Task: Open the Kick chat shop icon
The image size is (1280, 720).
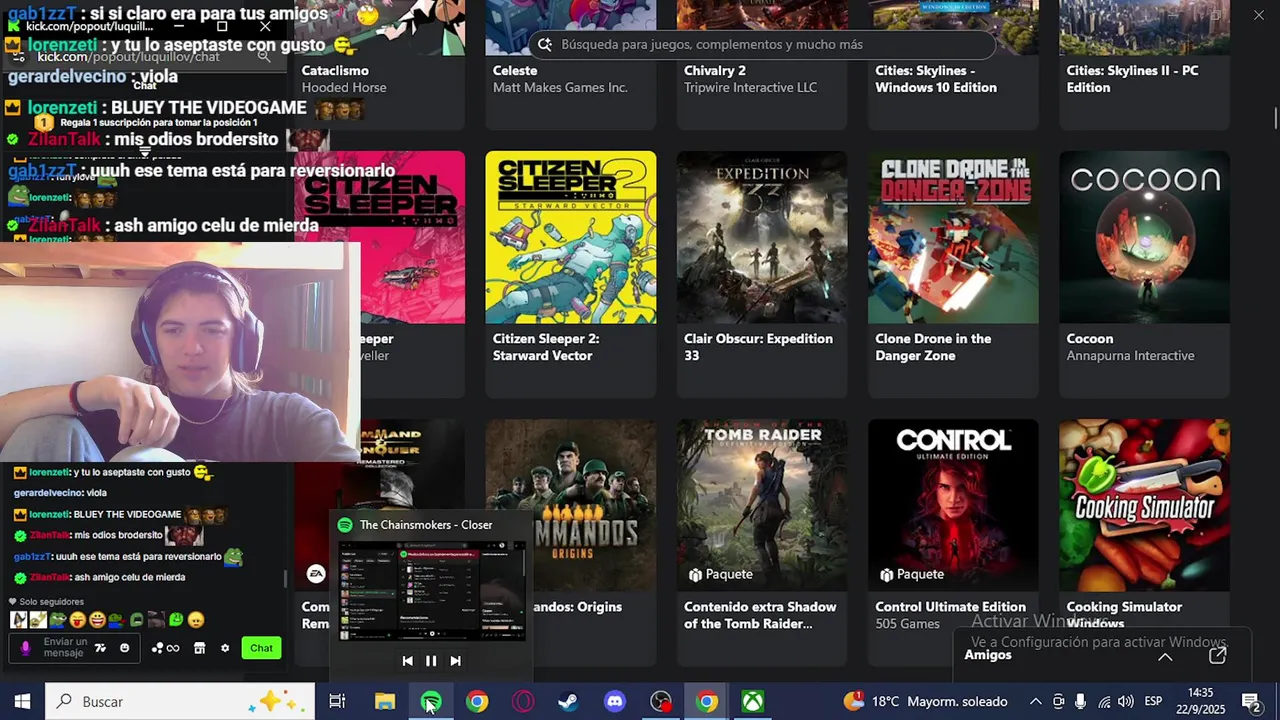Action: pyautogui.click(x=199, y=648)
